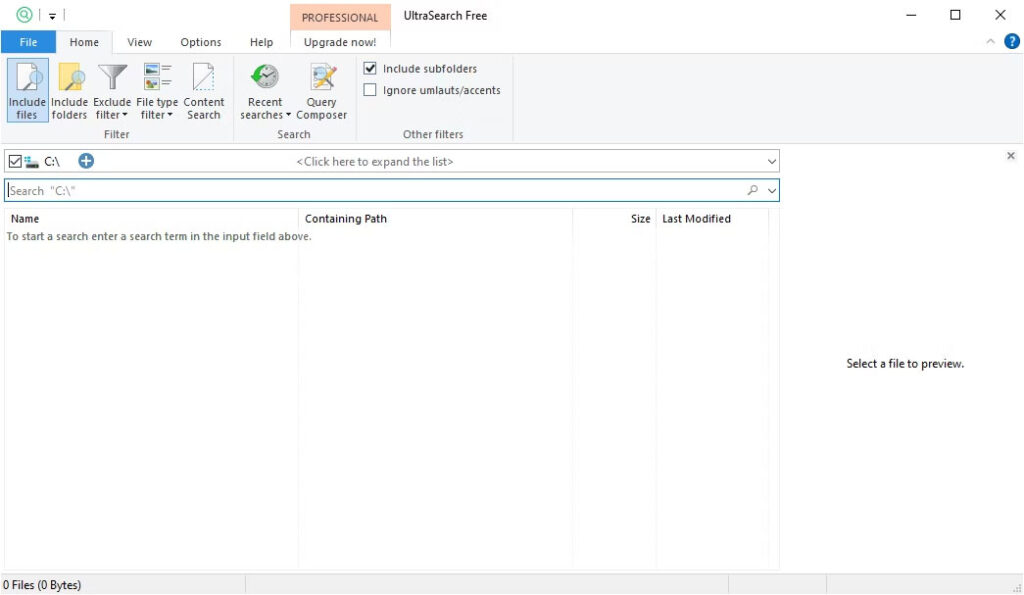Expand the drive list via its dropdown arrow
This screenshot has height=595, width=1024.
pyautogui.click(x=770, y=160)
